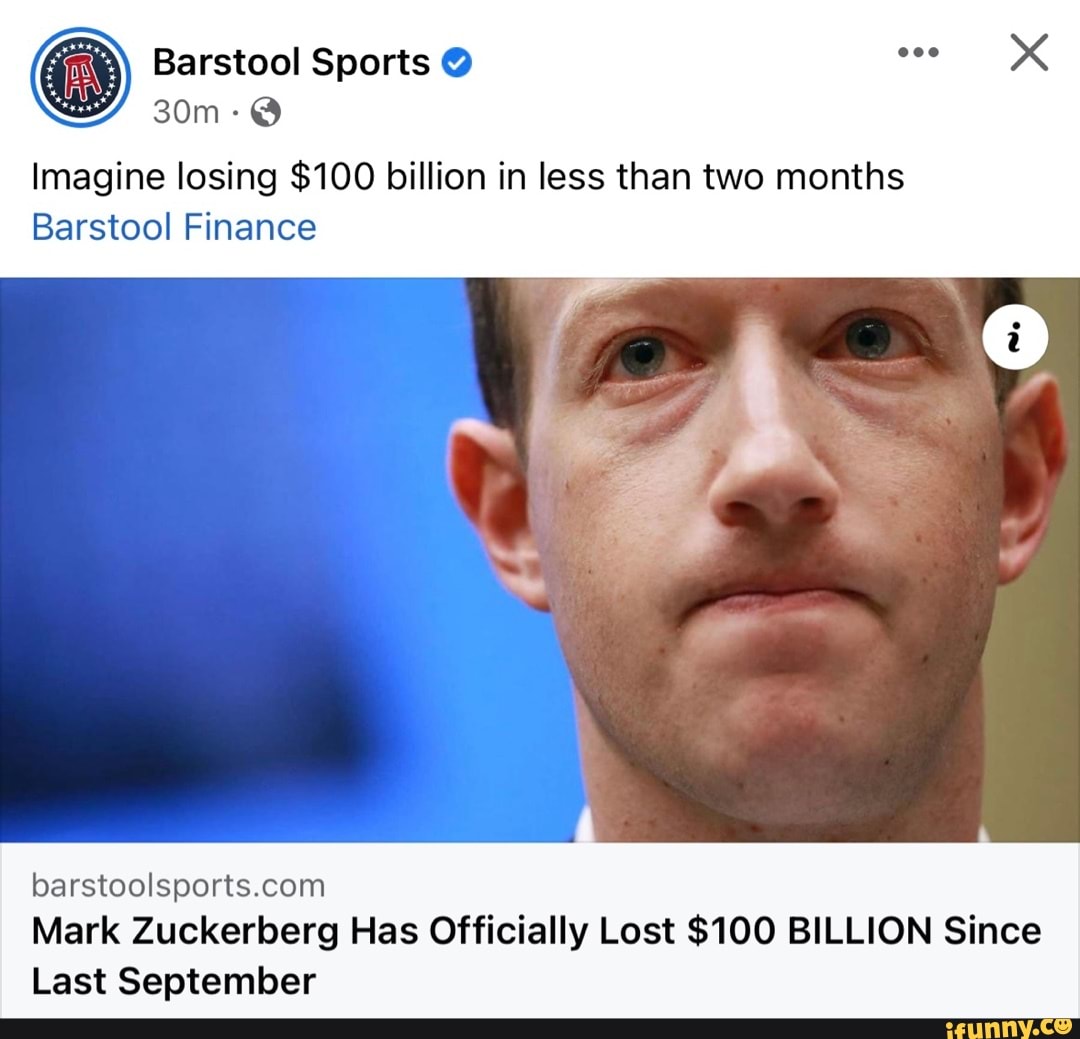1080x1039 pixels.
Task: Tap the circular info icon on photo
Action: (1015, 338)
